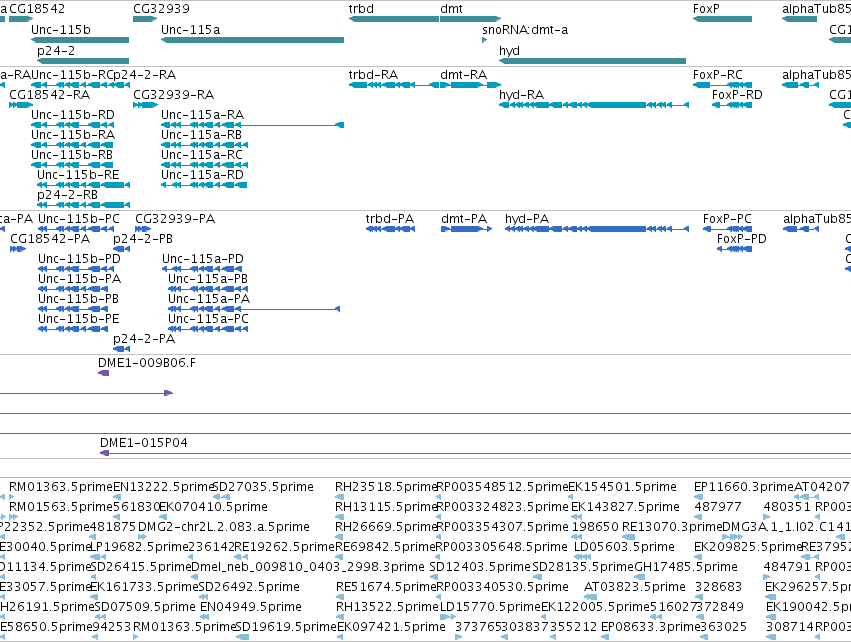Click the DME1-009B06.F purple marker
Screen dimensions: 851x642
coord(104,373)
